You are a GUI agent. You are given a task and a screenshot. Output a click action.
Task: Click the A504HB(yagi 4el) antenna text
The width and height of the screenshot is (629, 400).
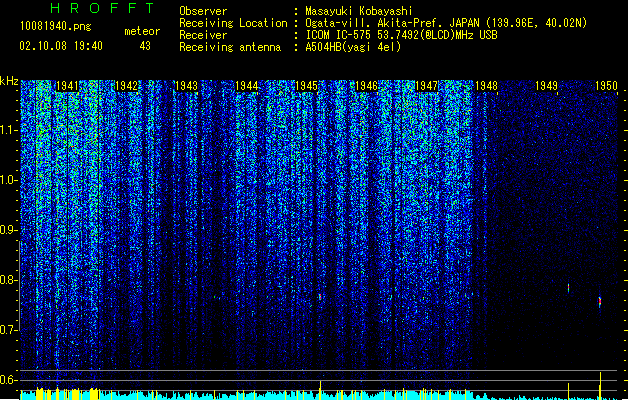pyautogui.click(x=353, y=47)
